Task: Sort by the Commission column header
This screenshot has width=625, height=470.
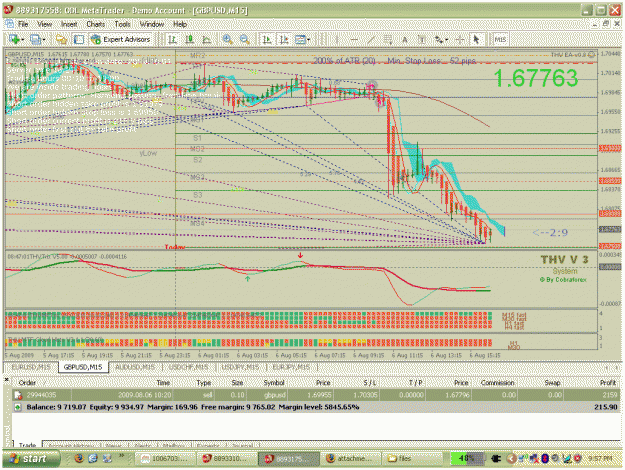Action: (497, 383)
